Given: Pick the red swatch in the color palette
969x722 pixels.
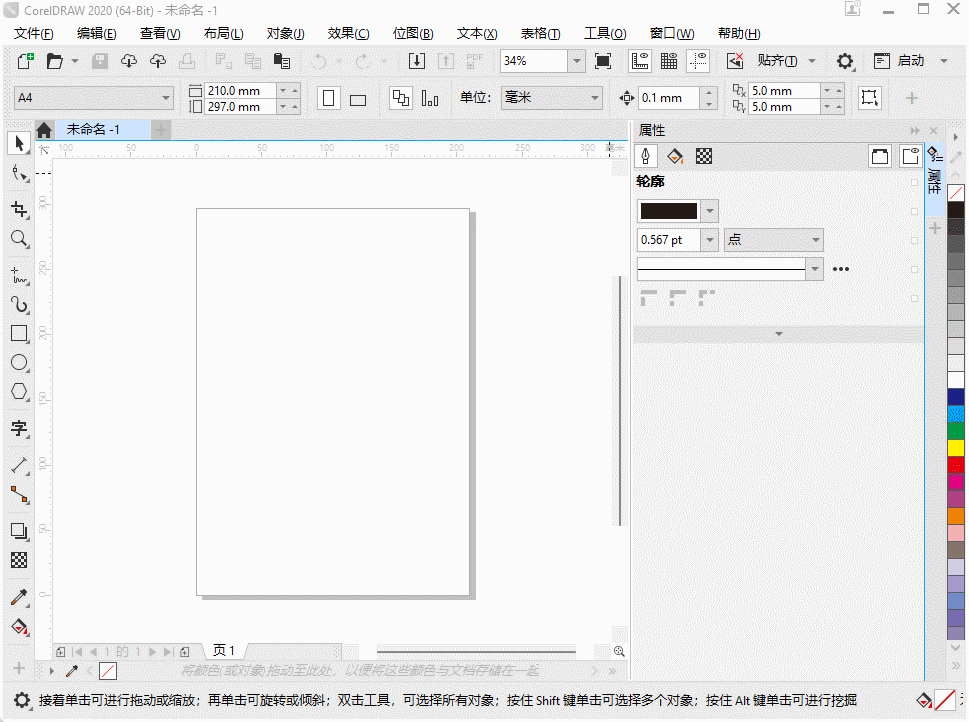Looking at the screenshot, I should 956,465.
